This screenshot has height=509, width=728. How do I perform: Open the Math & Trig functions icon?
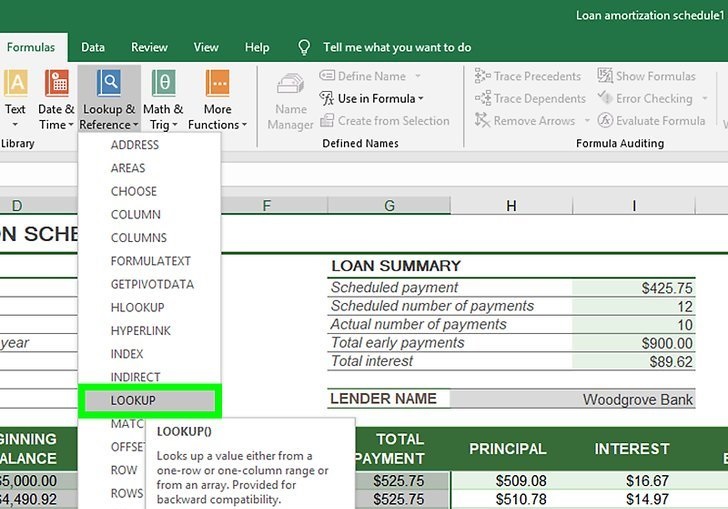coord(163,100)
